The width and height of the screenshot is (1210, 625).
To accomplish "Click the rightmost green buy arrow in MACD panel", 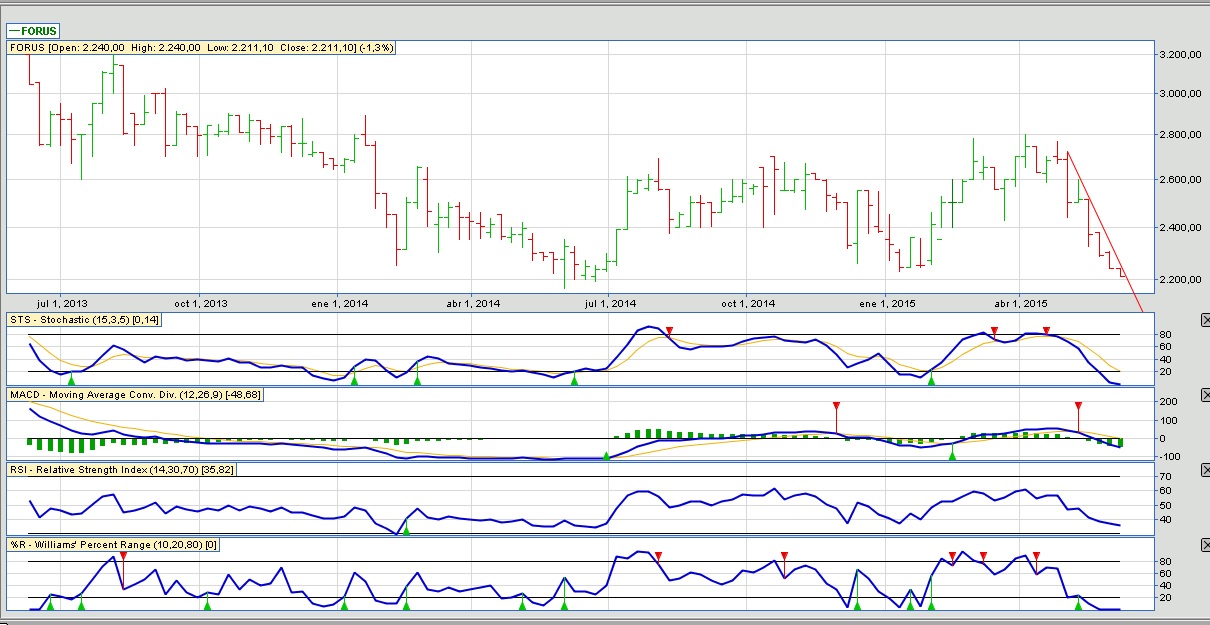I will click(952, 455).
